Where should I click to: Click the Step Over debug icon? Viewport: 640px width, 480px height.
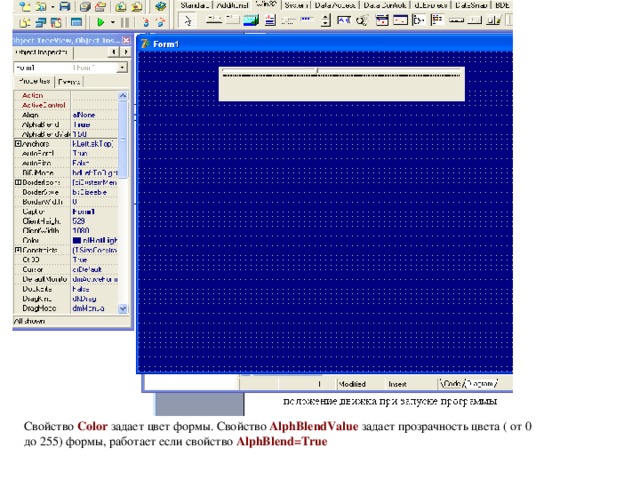(161, 22)
